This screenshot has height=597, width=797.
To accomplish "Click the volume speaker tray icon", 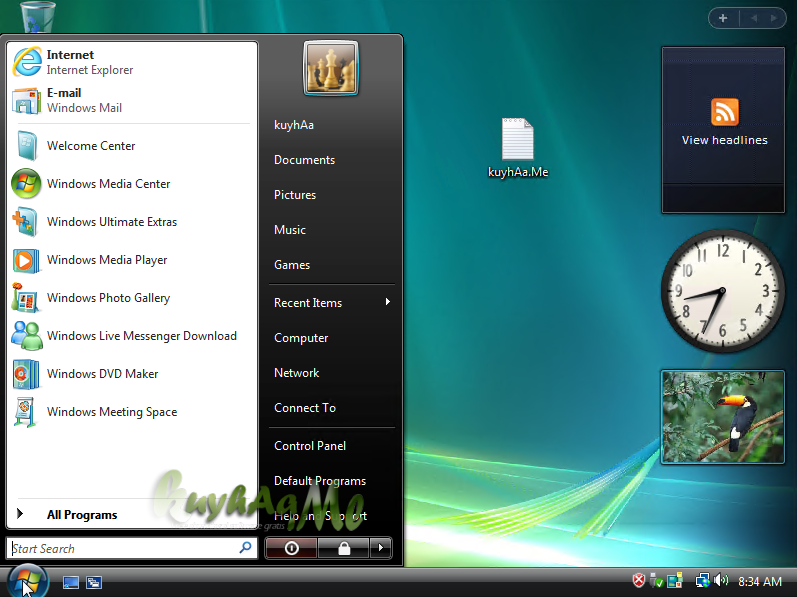I will click(x=721, y=580).
